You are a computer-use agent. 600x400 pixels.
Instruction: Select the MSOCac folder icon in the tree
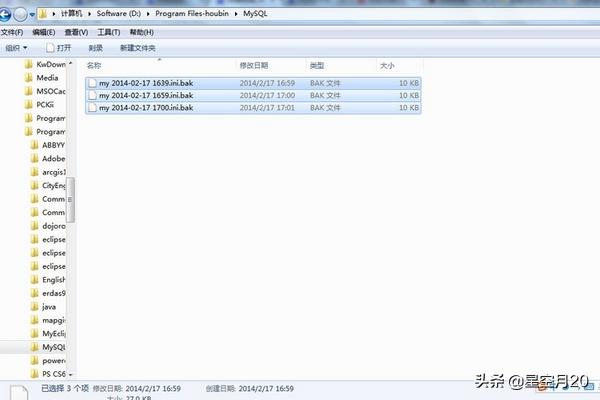pyautogui.click(x=29, y=91)
